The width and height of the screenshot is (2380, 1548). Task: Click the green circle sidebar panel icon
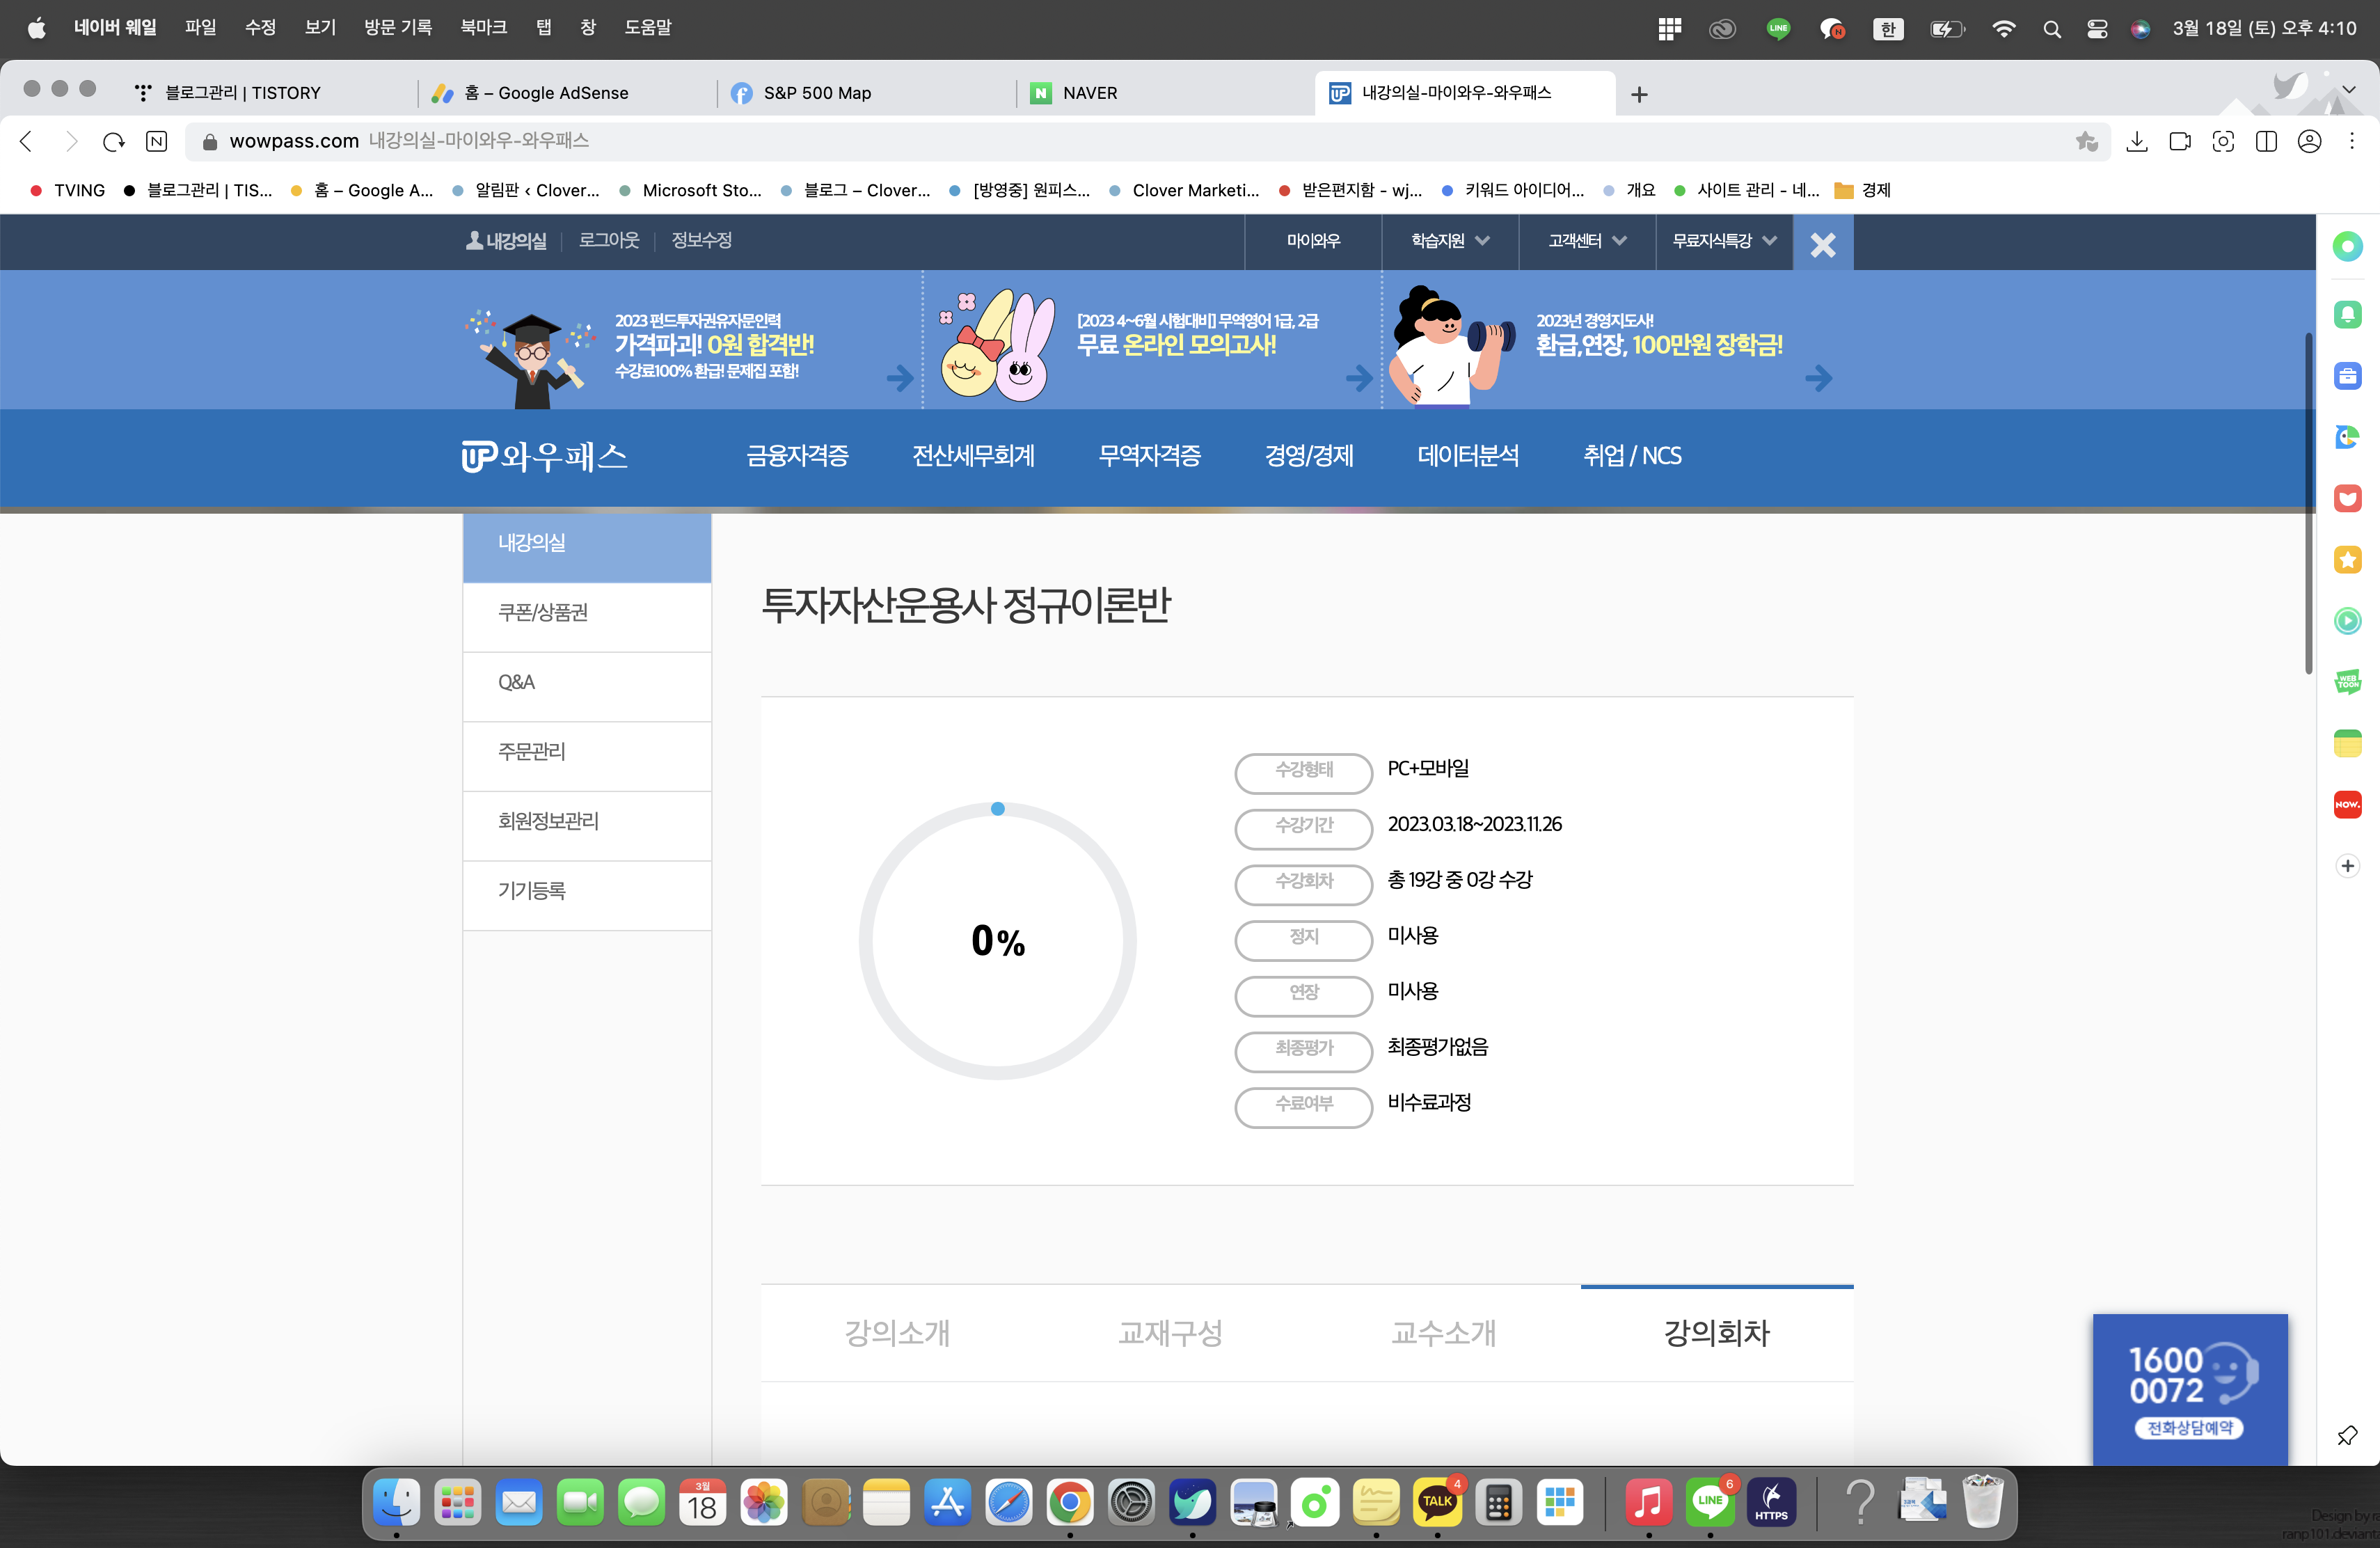coord(2347,246)
